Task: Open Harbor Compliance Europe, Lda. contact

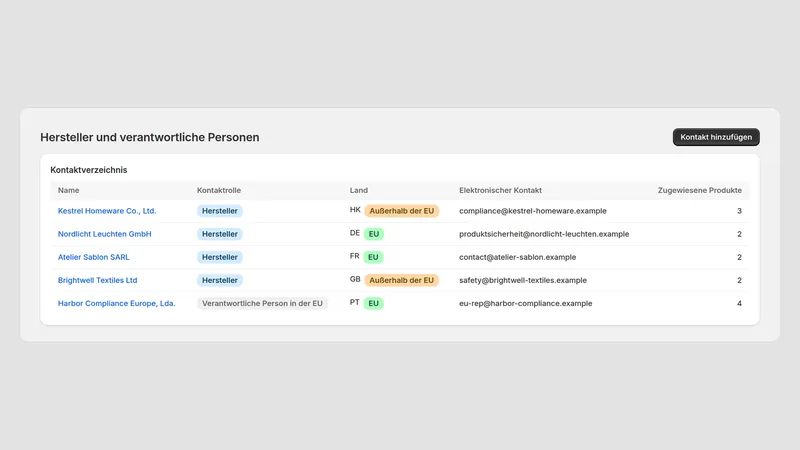Action: click(x=116, y=303)
